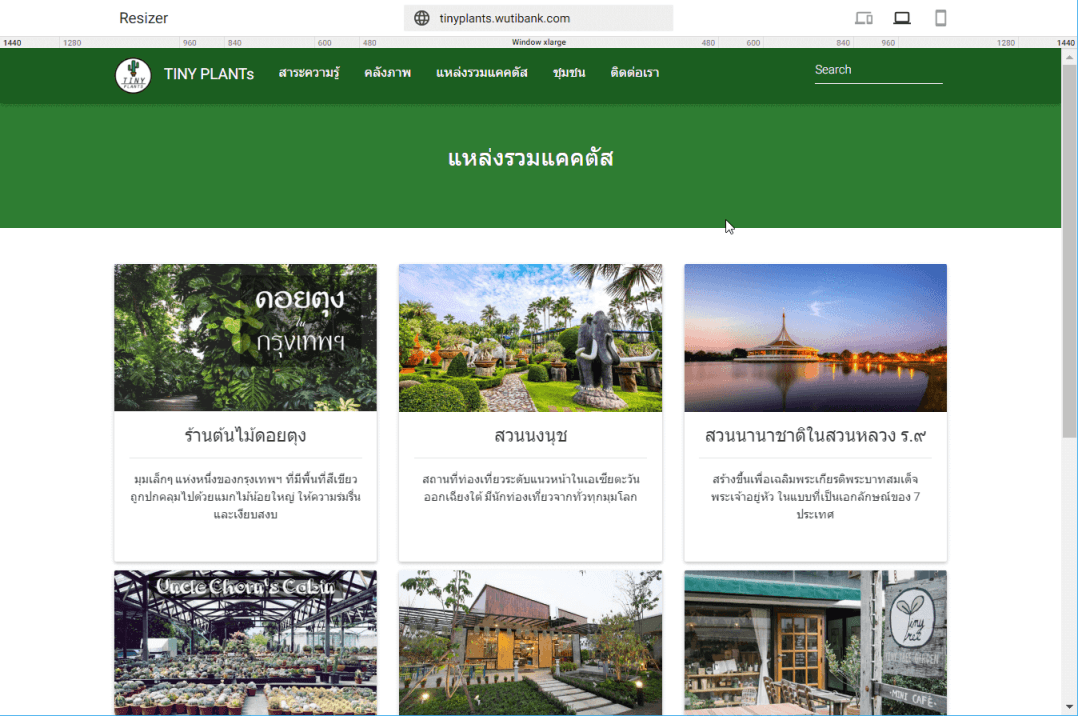Open the คลังภาพ gallery menu item
Image resolution: width=1078 pixels, height=716 pixels.
coord(387,73)
